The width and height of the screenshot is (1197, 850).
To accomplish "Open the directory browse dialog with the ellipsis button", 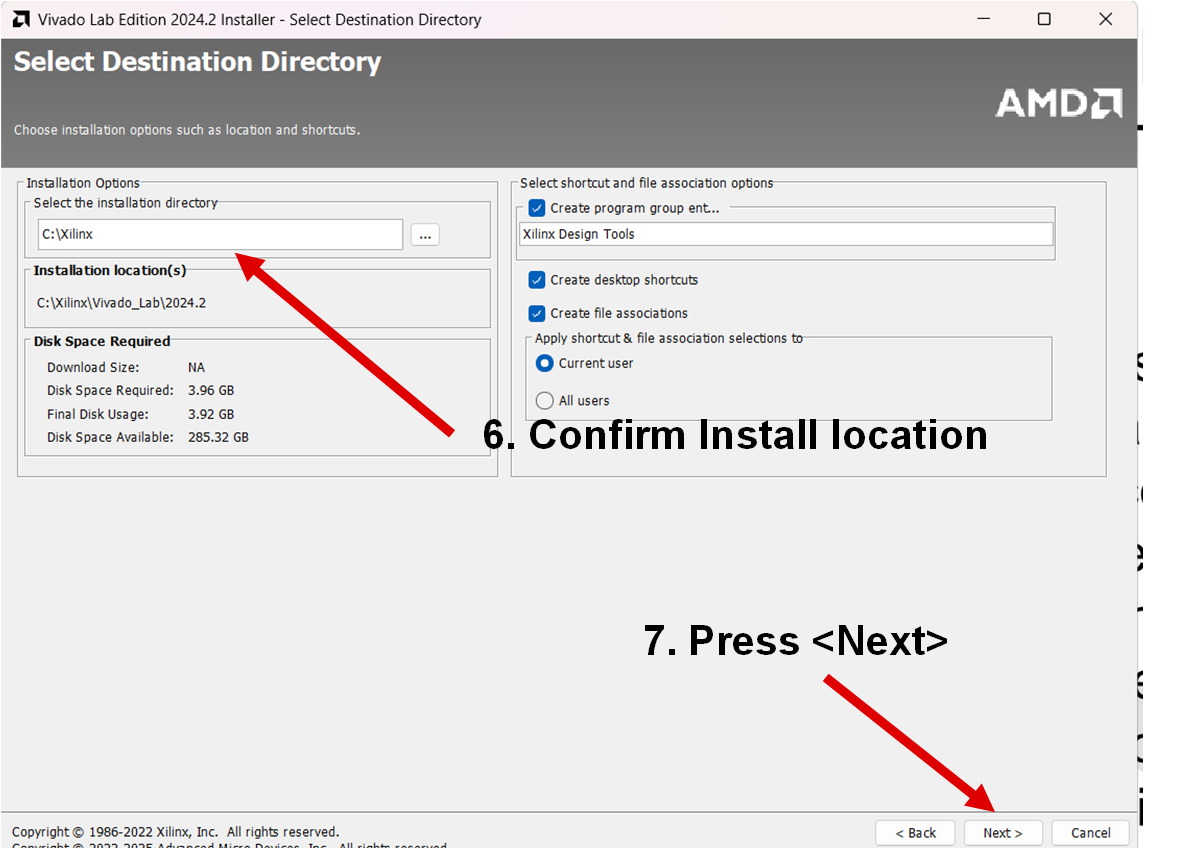I will (425, 235).
